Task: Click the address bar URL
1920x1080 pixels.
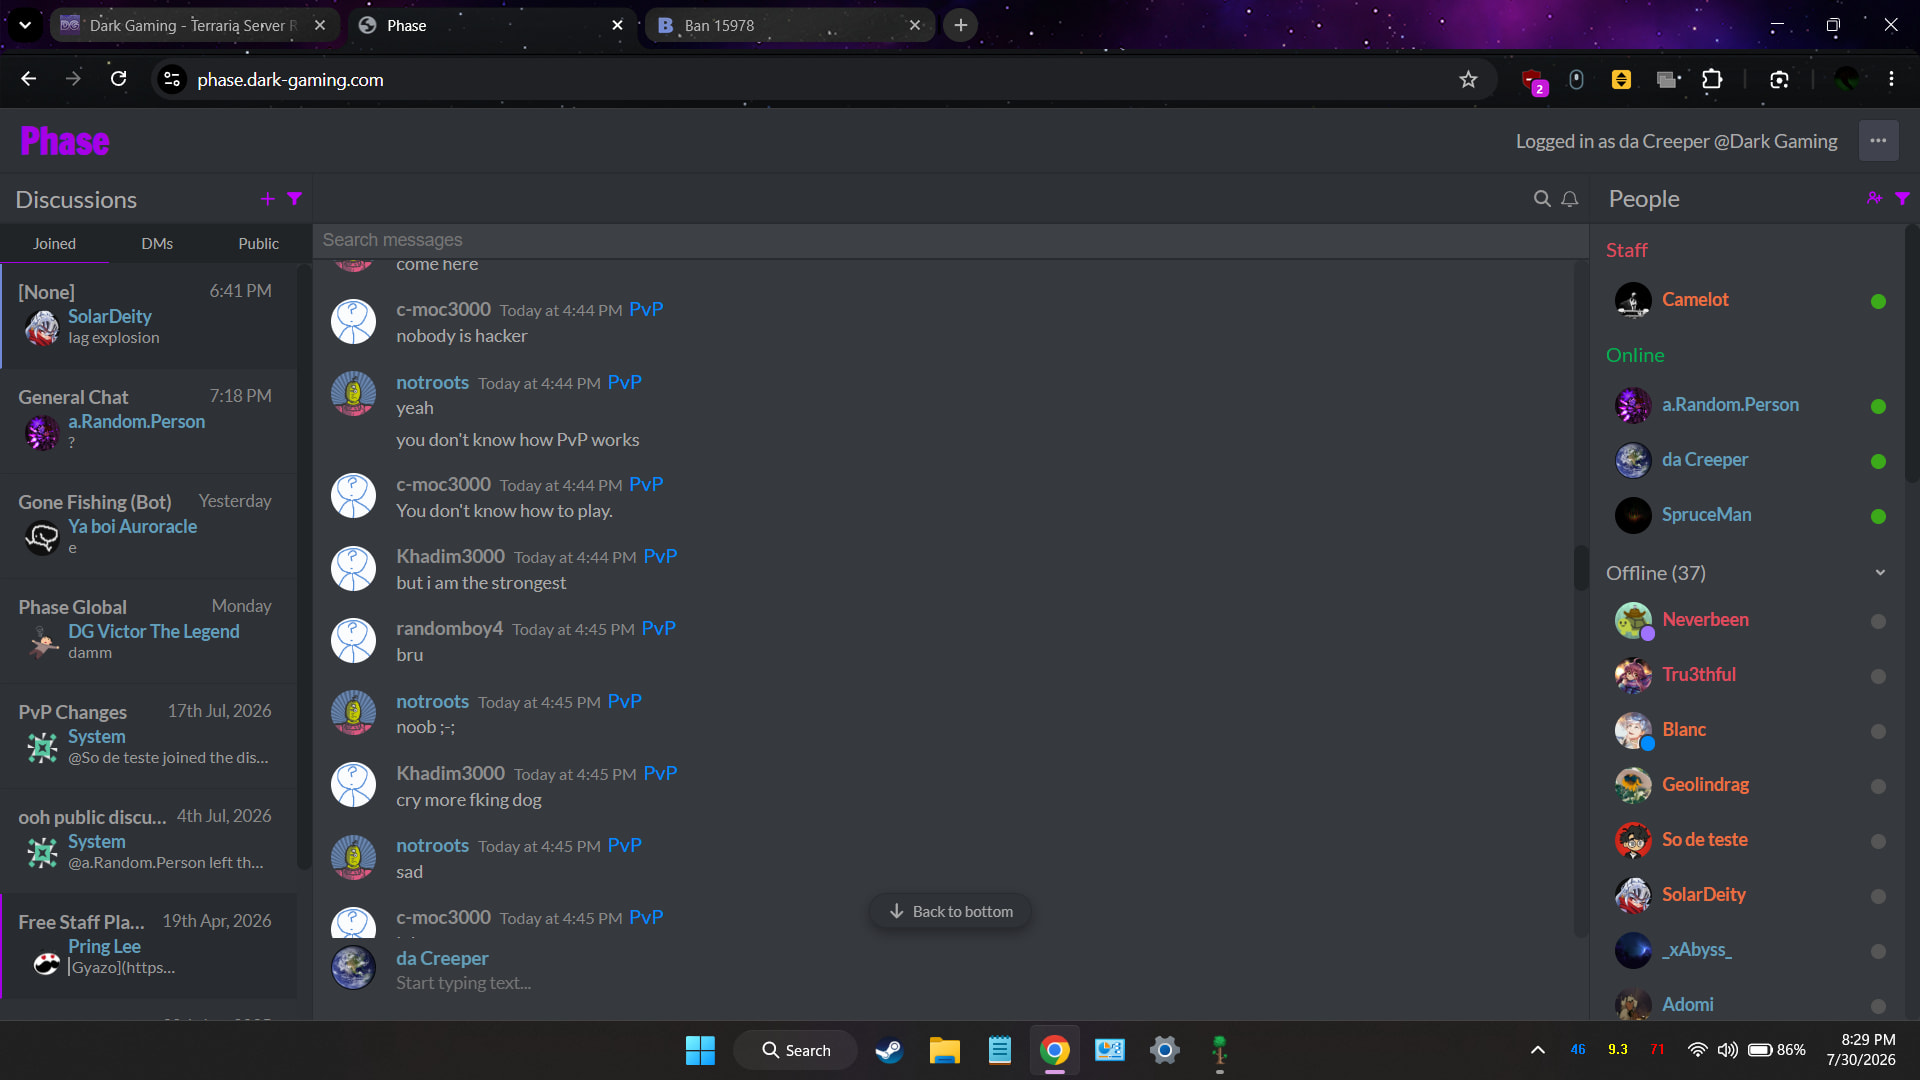Action: (290, 80)
